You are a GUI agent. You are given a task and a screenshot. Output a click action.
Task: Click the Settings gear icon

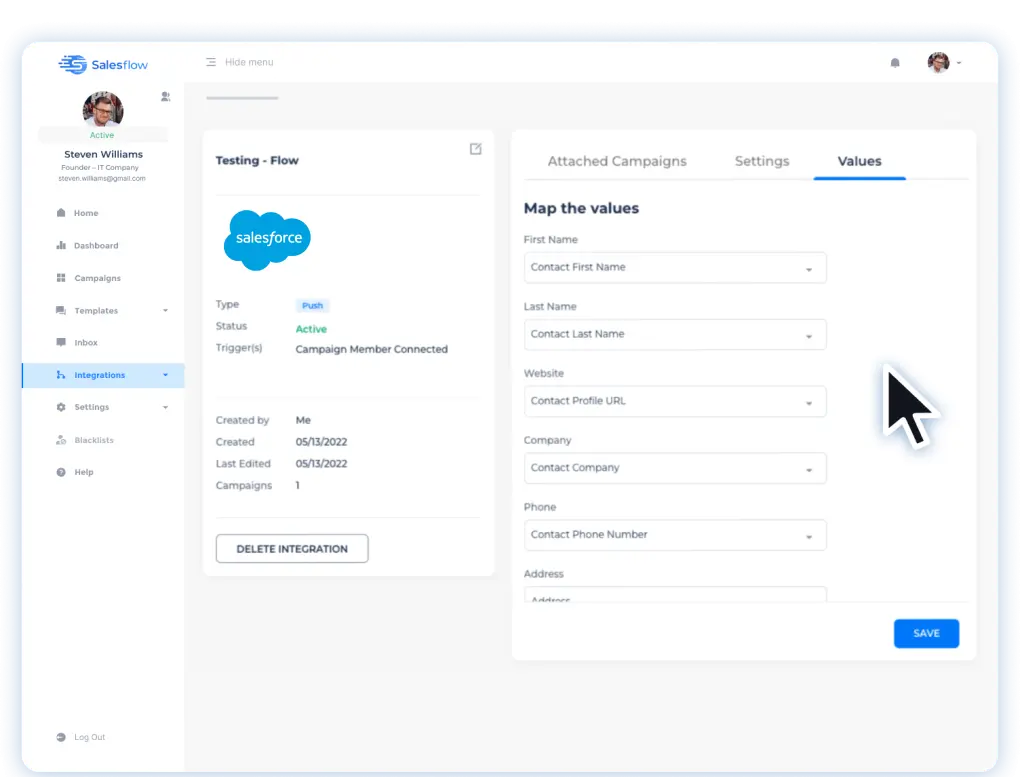click(x=61, y=407)
